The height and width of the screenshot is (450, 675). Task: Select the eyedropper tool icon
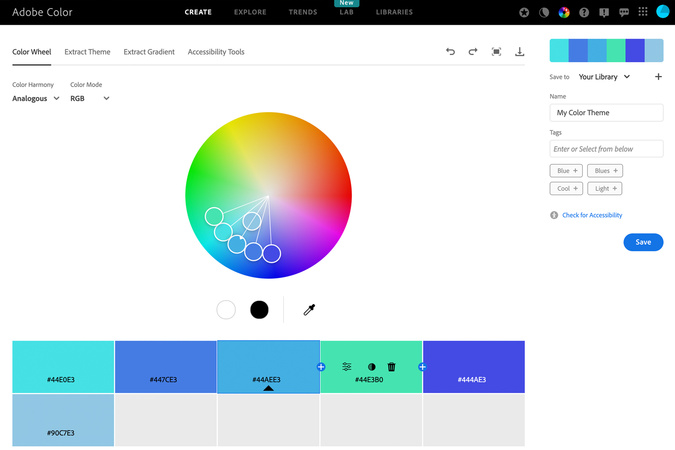tap(309, 310)
